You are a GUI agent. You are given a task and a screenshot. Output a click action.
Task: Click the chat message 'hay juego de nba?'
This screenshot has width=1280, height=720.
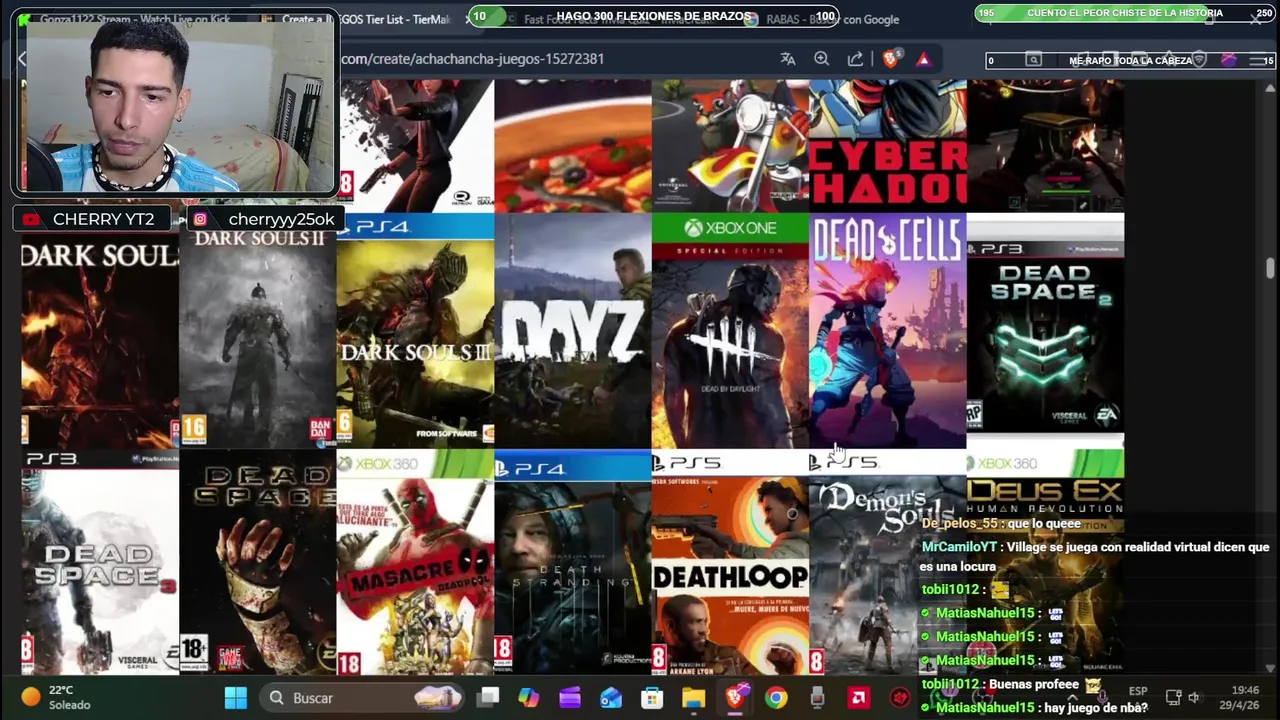click(1035, 708)
